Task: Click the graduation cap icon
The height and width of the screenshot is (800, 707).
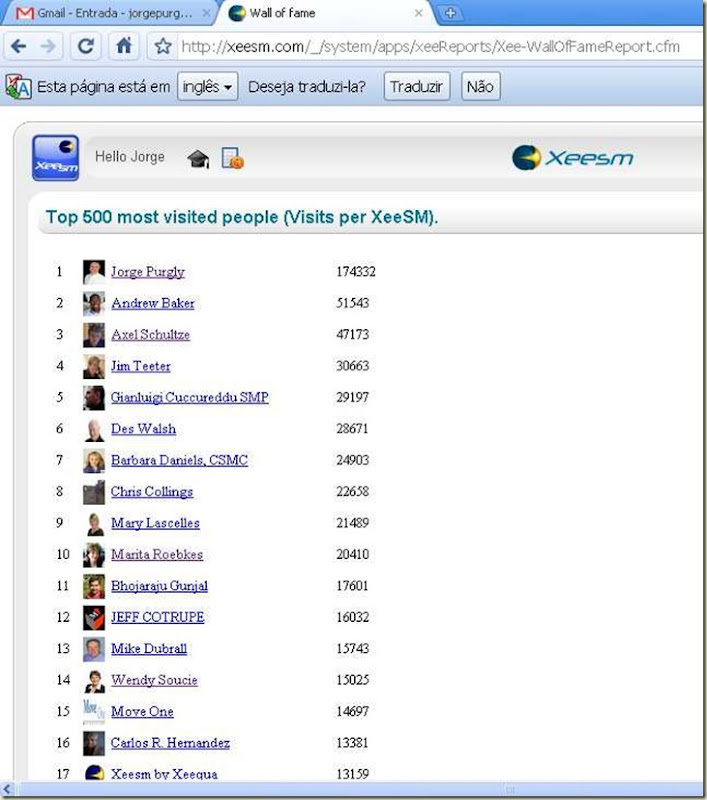Action: tap(198, 159)
